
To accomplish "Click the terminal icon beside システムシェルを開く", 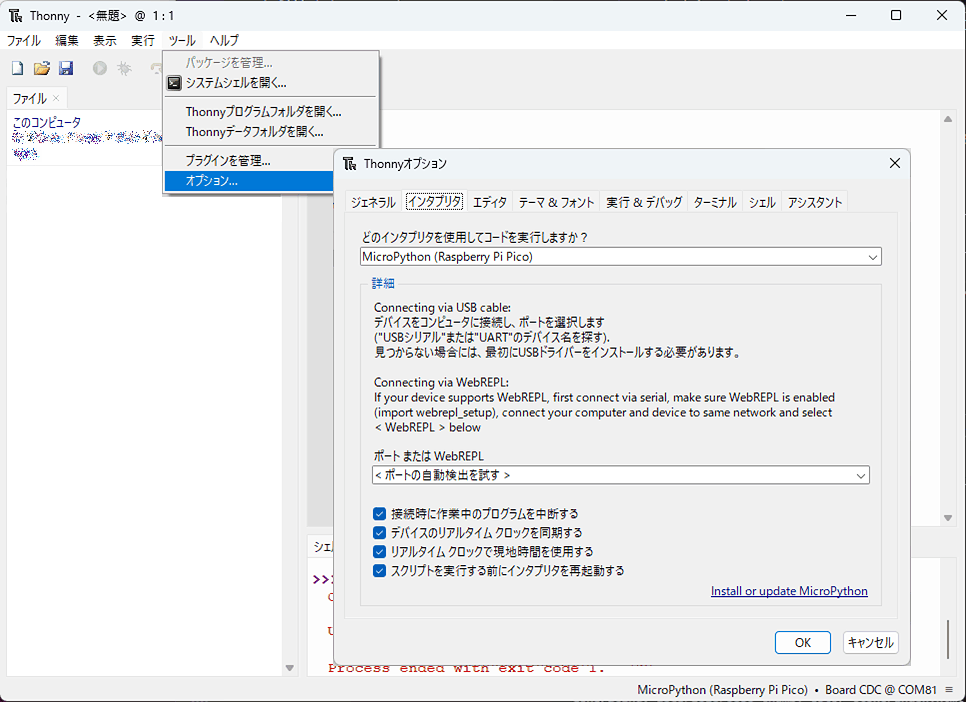I will (x=174, y=83).
